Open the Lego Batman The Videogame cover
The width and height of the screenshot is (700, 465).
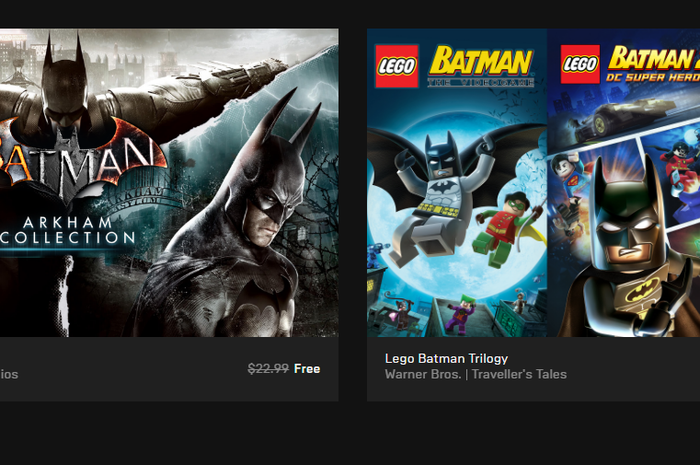[x=457, y=183]
